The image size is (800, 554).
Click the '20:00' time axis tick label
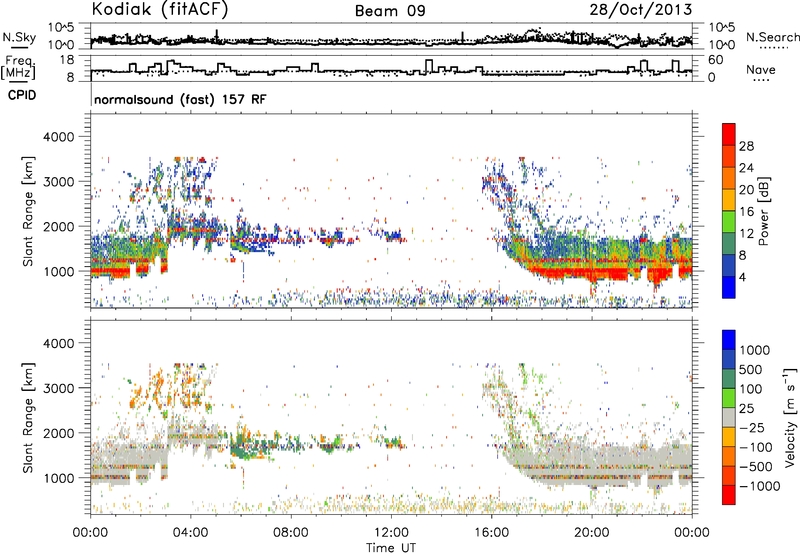click(592, 533)
